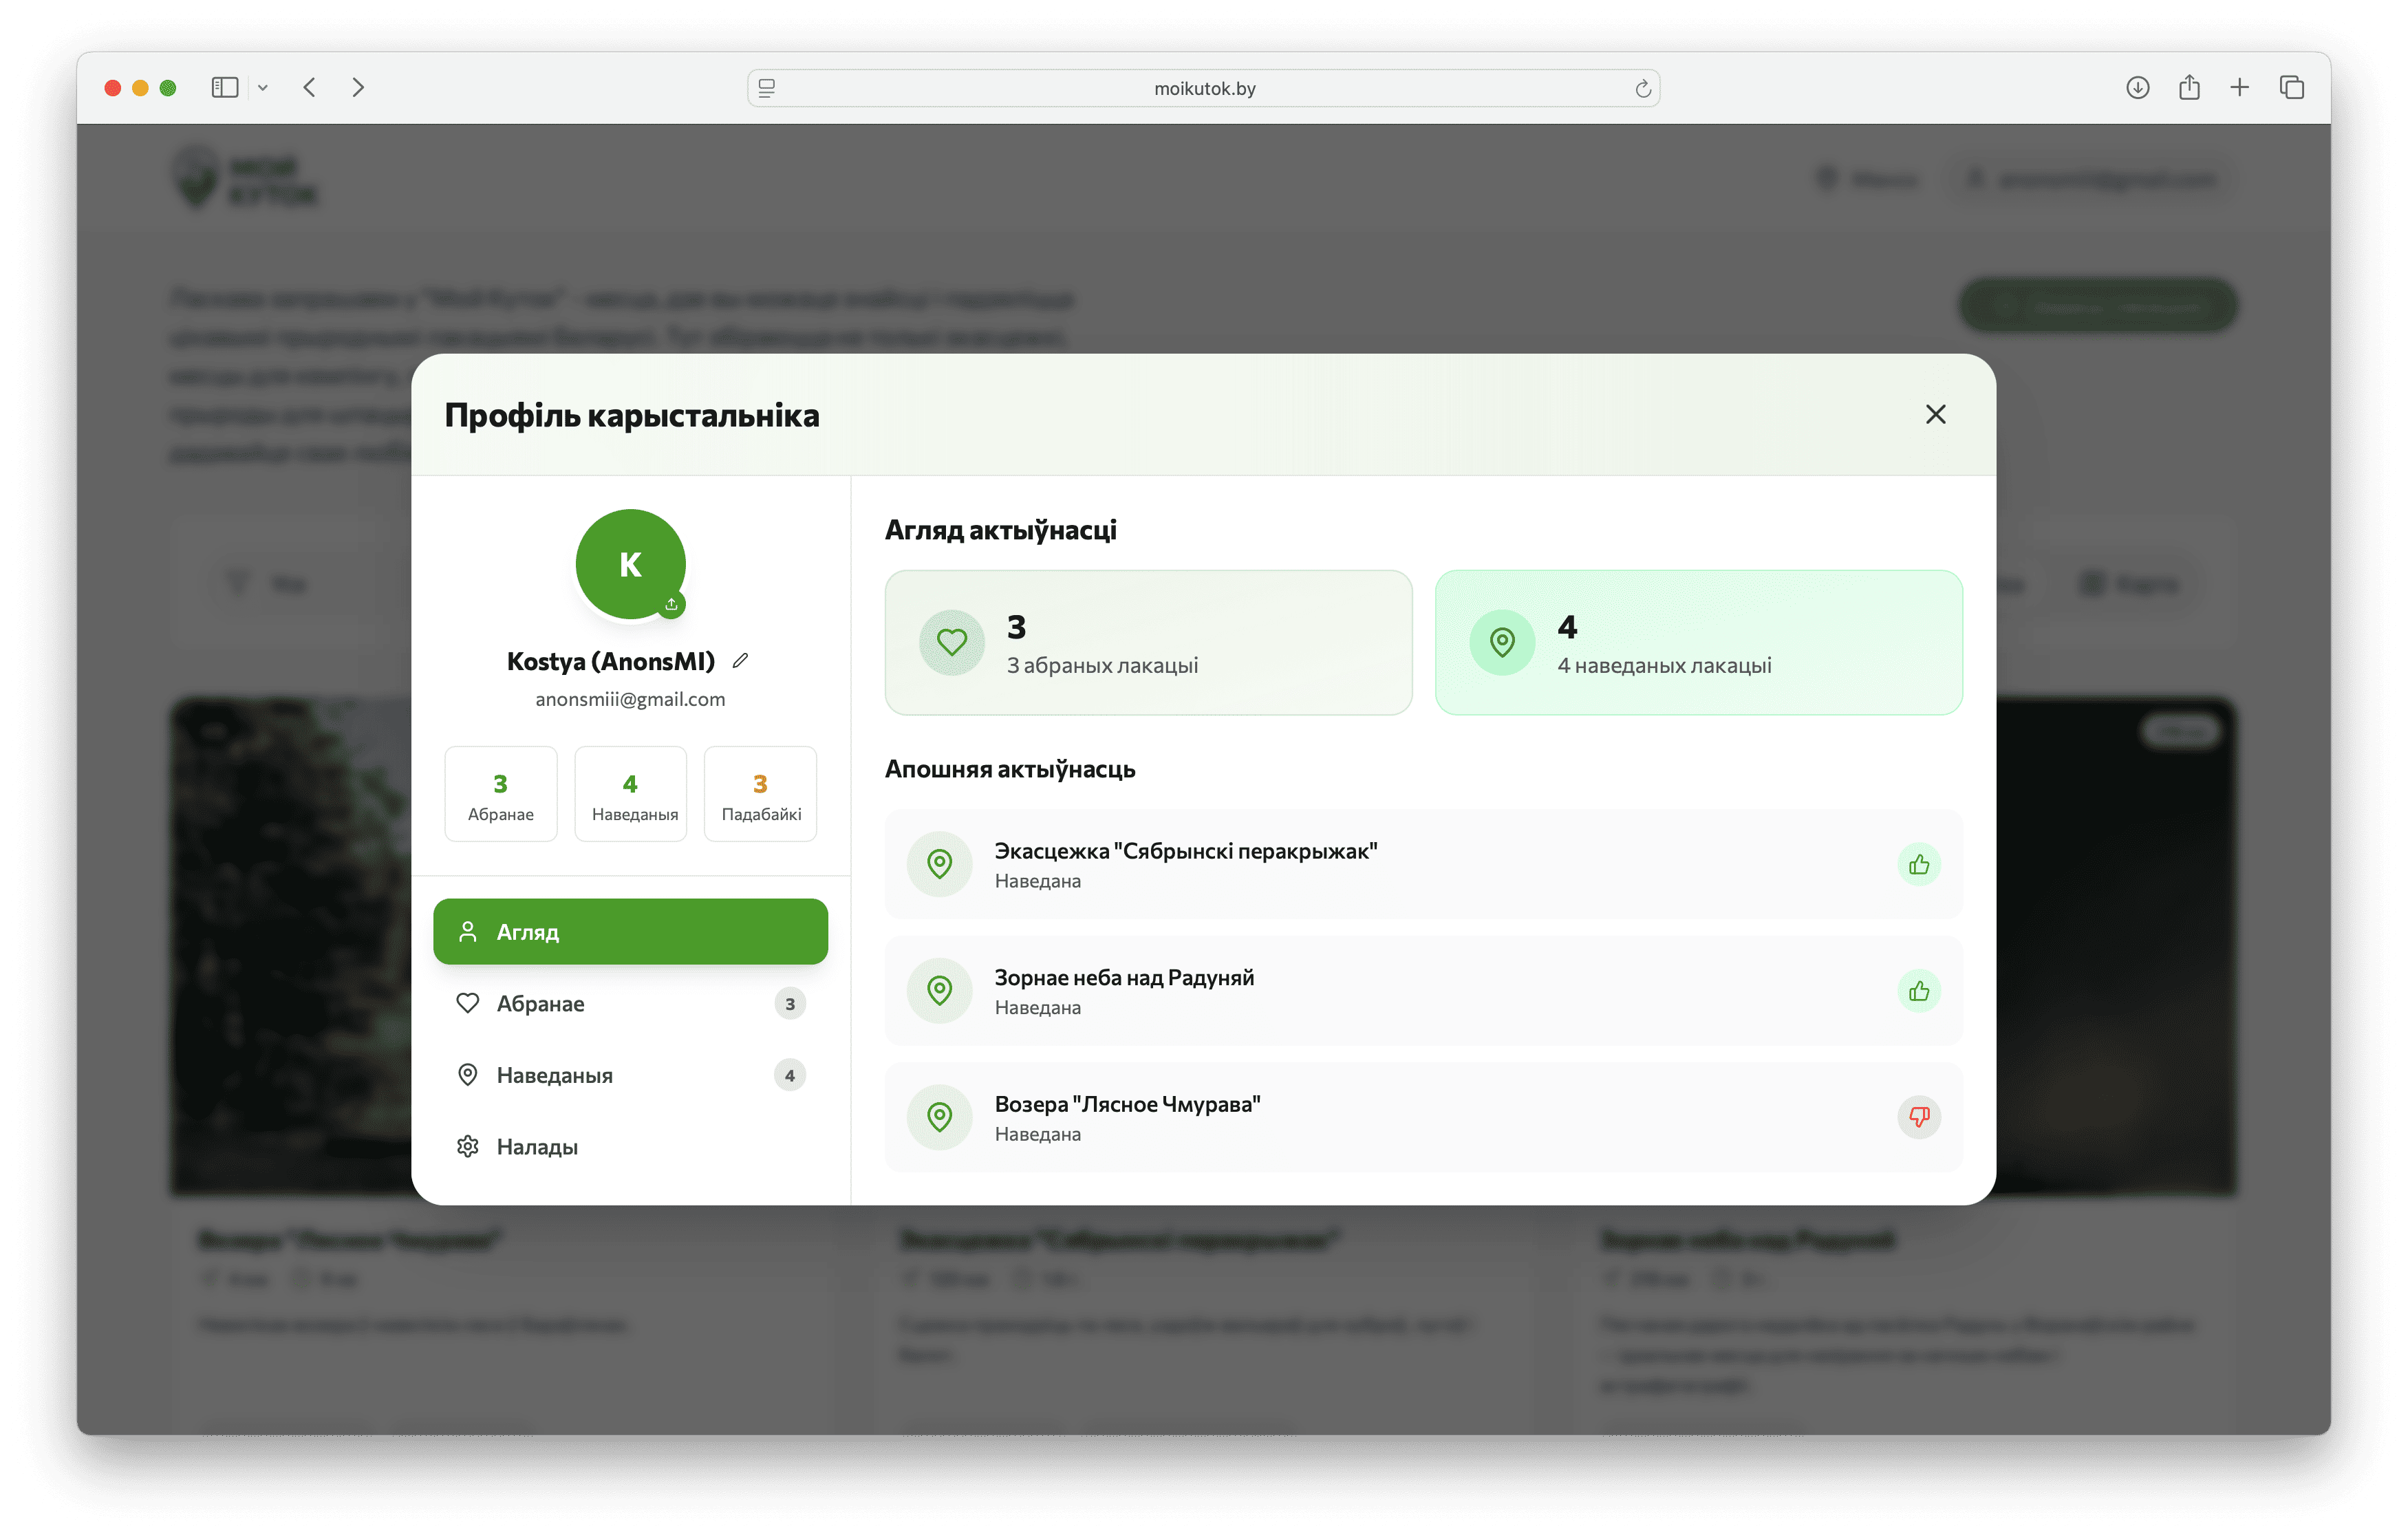
Task: Close the user profile dialog
Action: click(1935, 414)
